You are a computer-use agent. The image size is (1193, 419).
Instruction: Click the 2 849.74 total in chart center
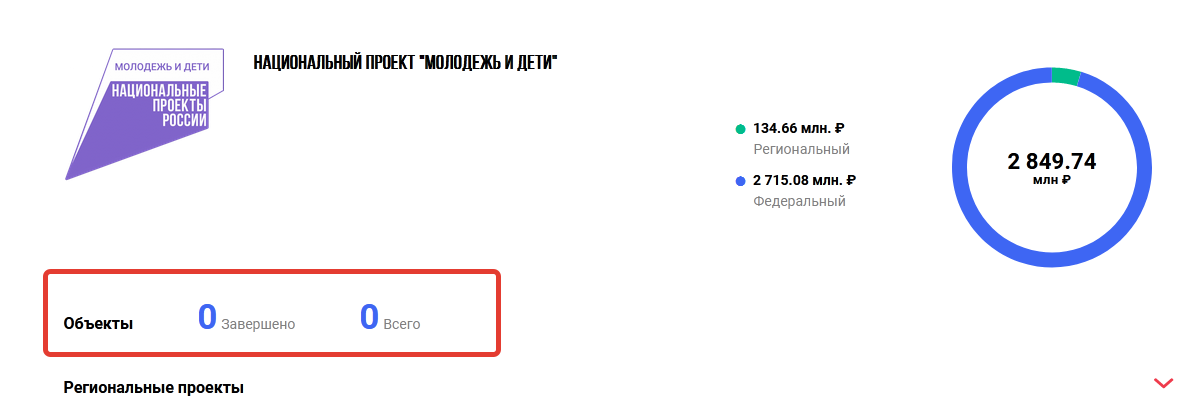tap(1051, 161)
